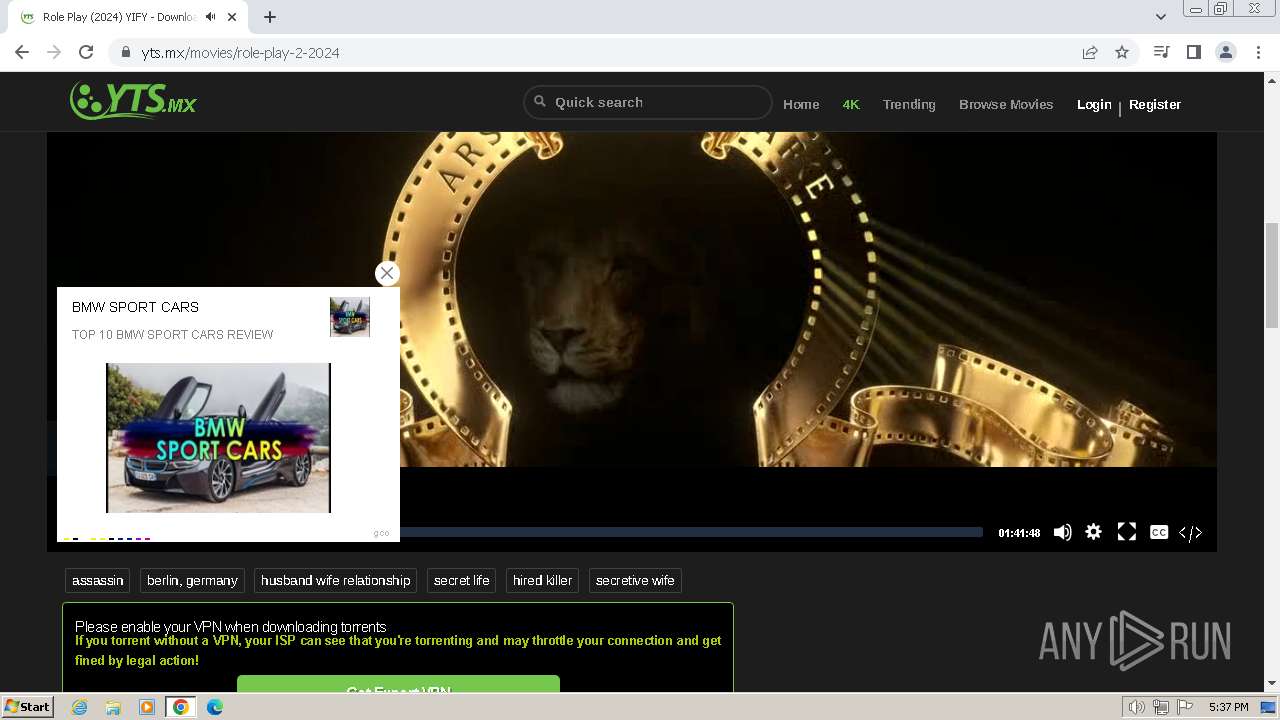View site info lock icon
Viewport: 1280px width, 720px height.
[x=125, y=52]
